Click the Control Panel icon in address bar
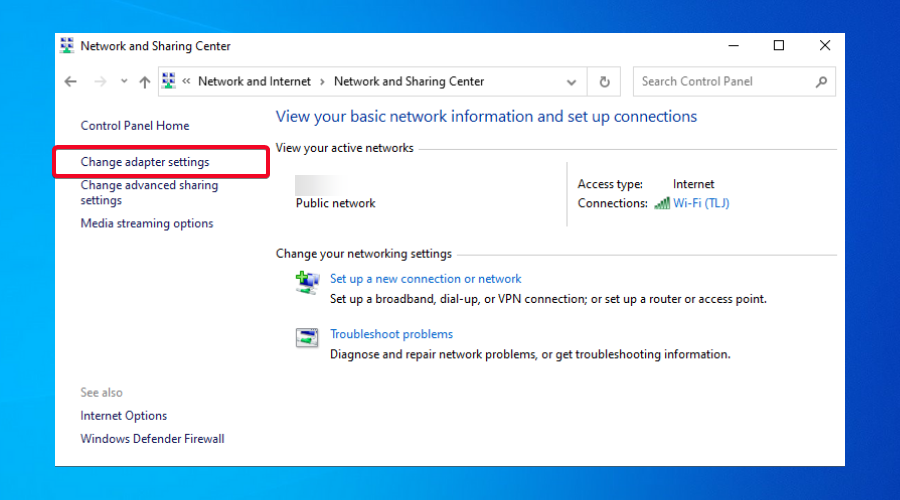 pos(168,81)
